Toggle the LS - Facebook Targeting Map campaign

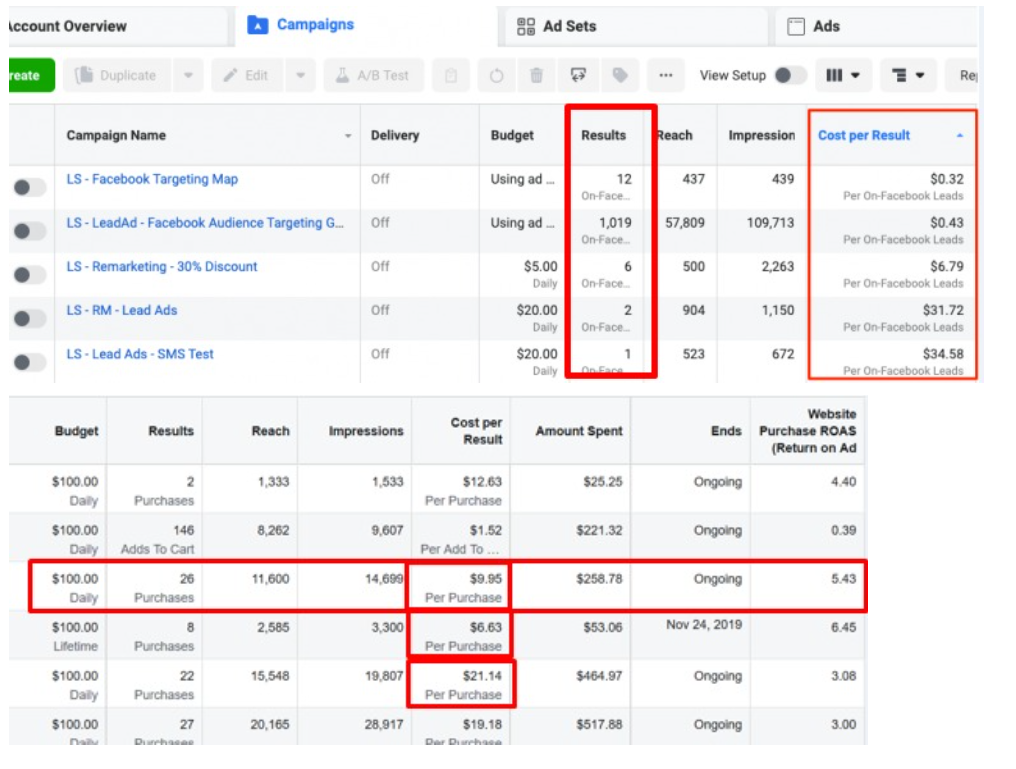tap(29, 187)
